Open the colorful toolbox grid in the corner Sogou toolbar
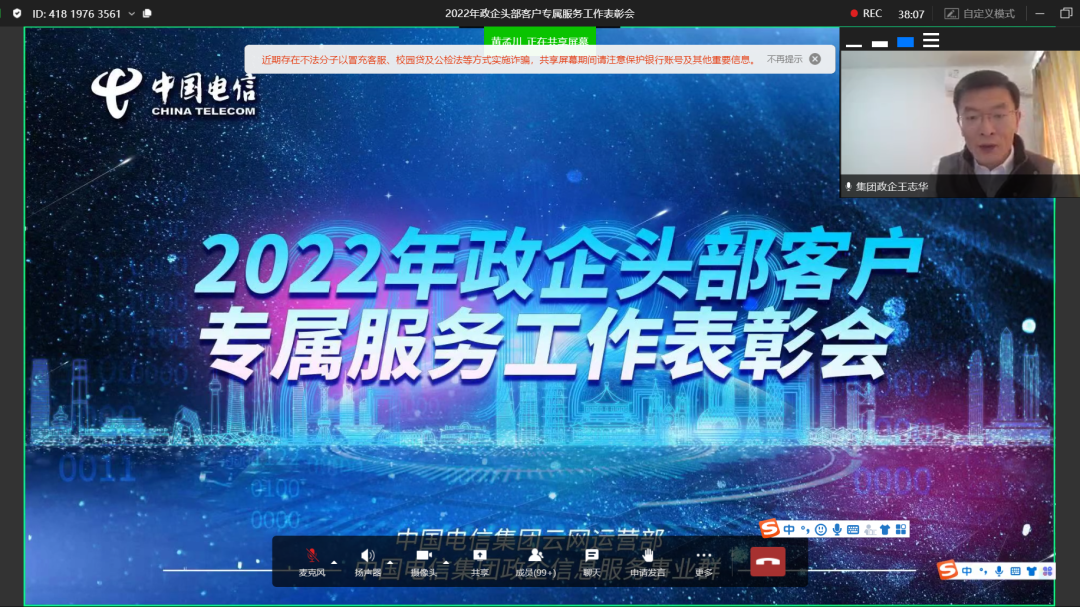Screen dimensions: 1080x607 tap(1047, 570)
